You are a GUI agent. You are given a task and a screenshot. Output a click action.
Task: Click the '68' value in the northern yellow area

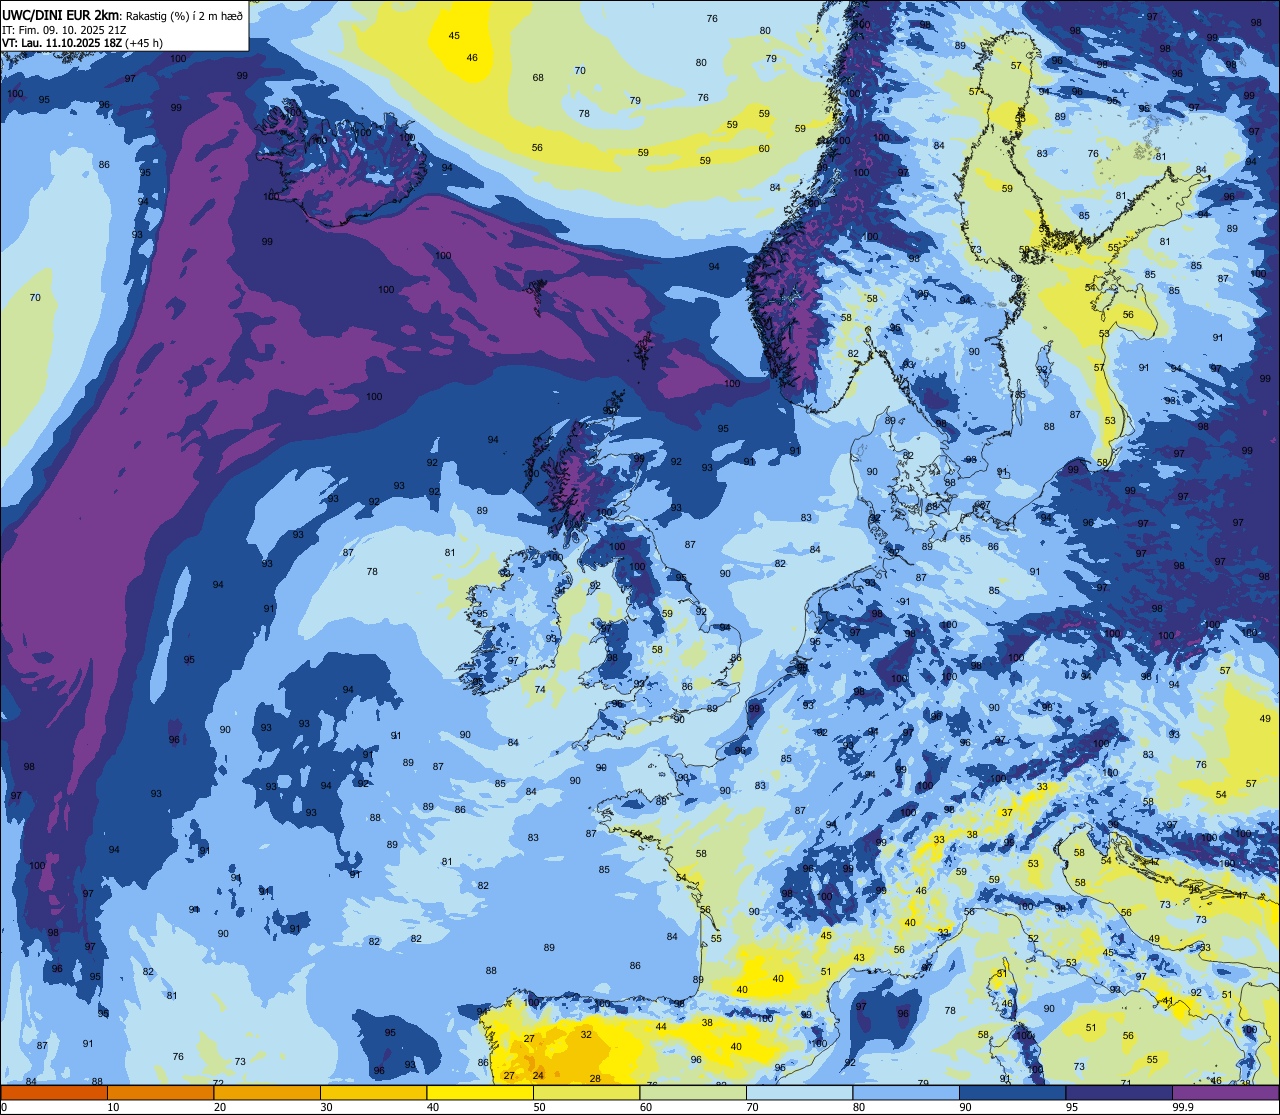tap(538, 78)
